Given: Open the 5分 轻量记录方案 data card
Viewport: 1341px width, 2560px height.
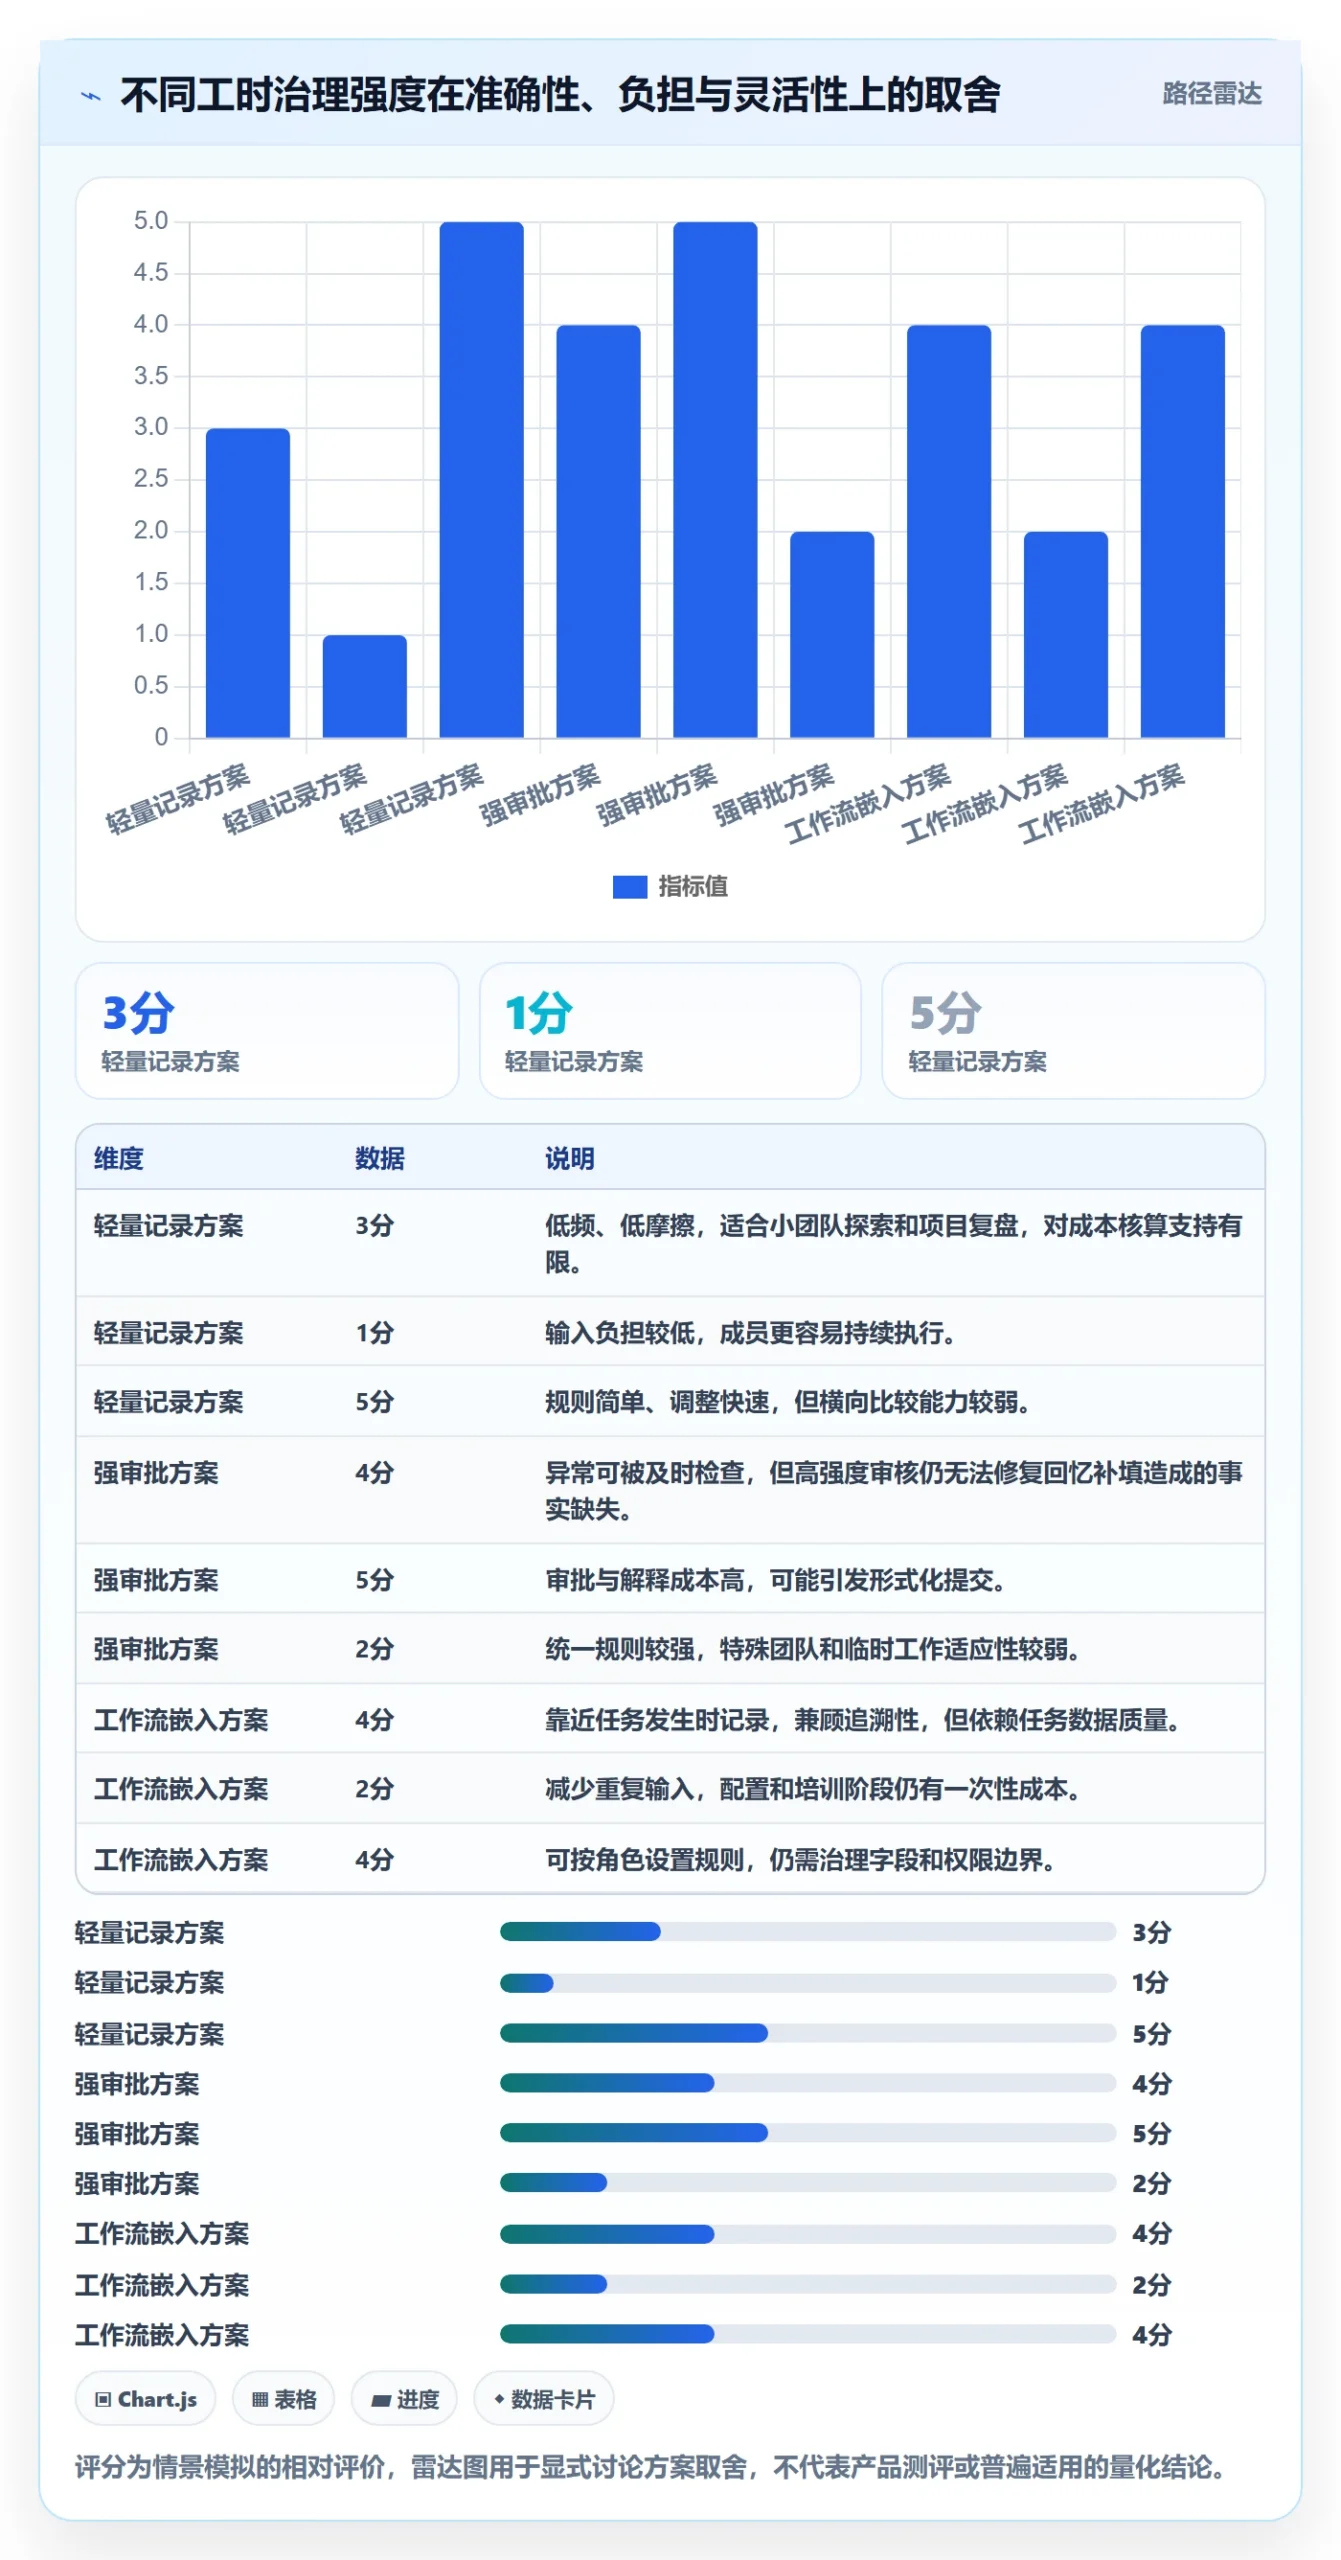Looking at the screenshot, I should [x=1073, y=1031].
